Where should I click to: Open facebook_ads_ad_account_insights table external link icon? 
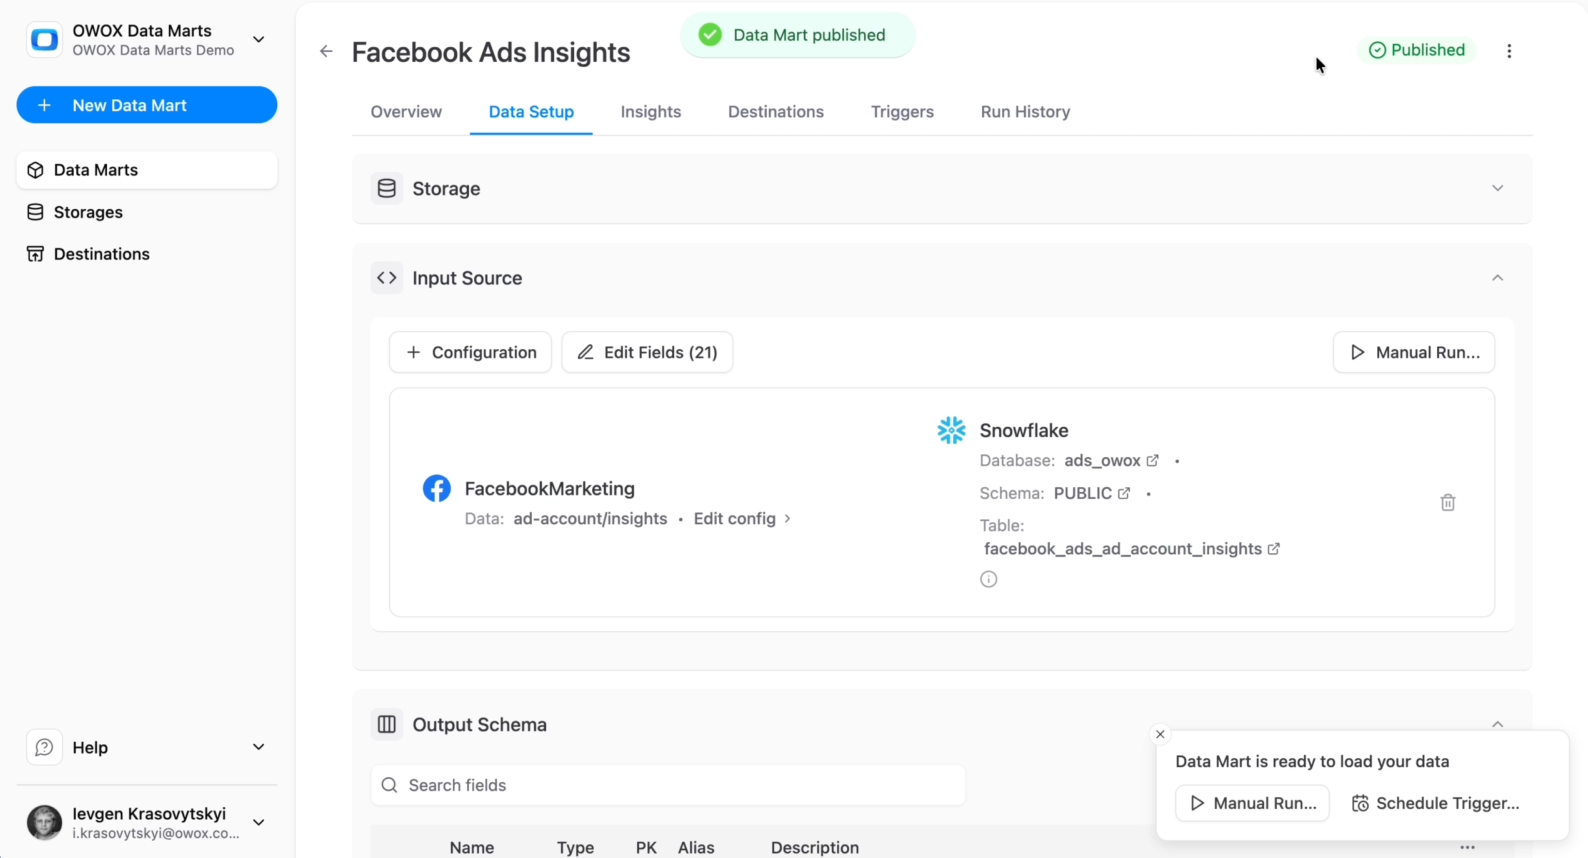tap(1273, 549)
